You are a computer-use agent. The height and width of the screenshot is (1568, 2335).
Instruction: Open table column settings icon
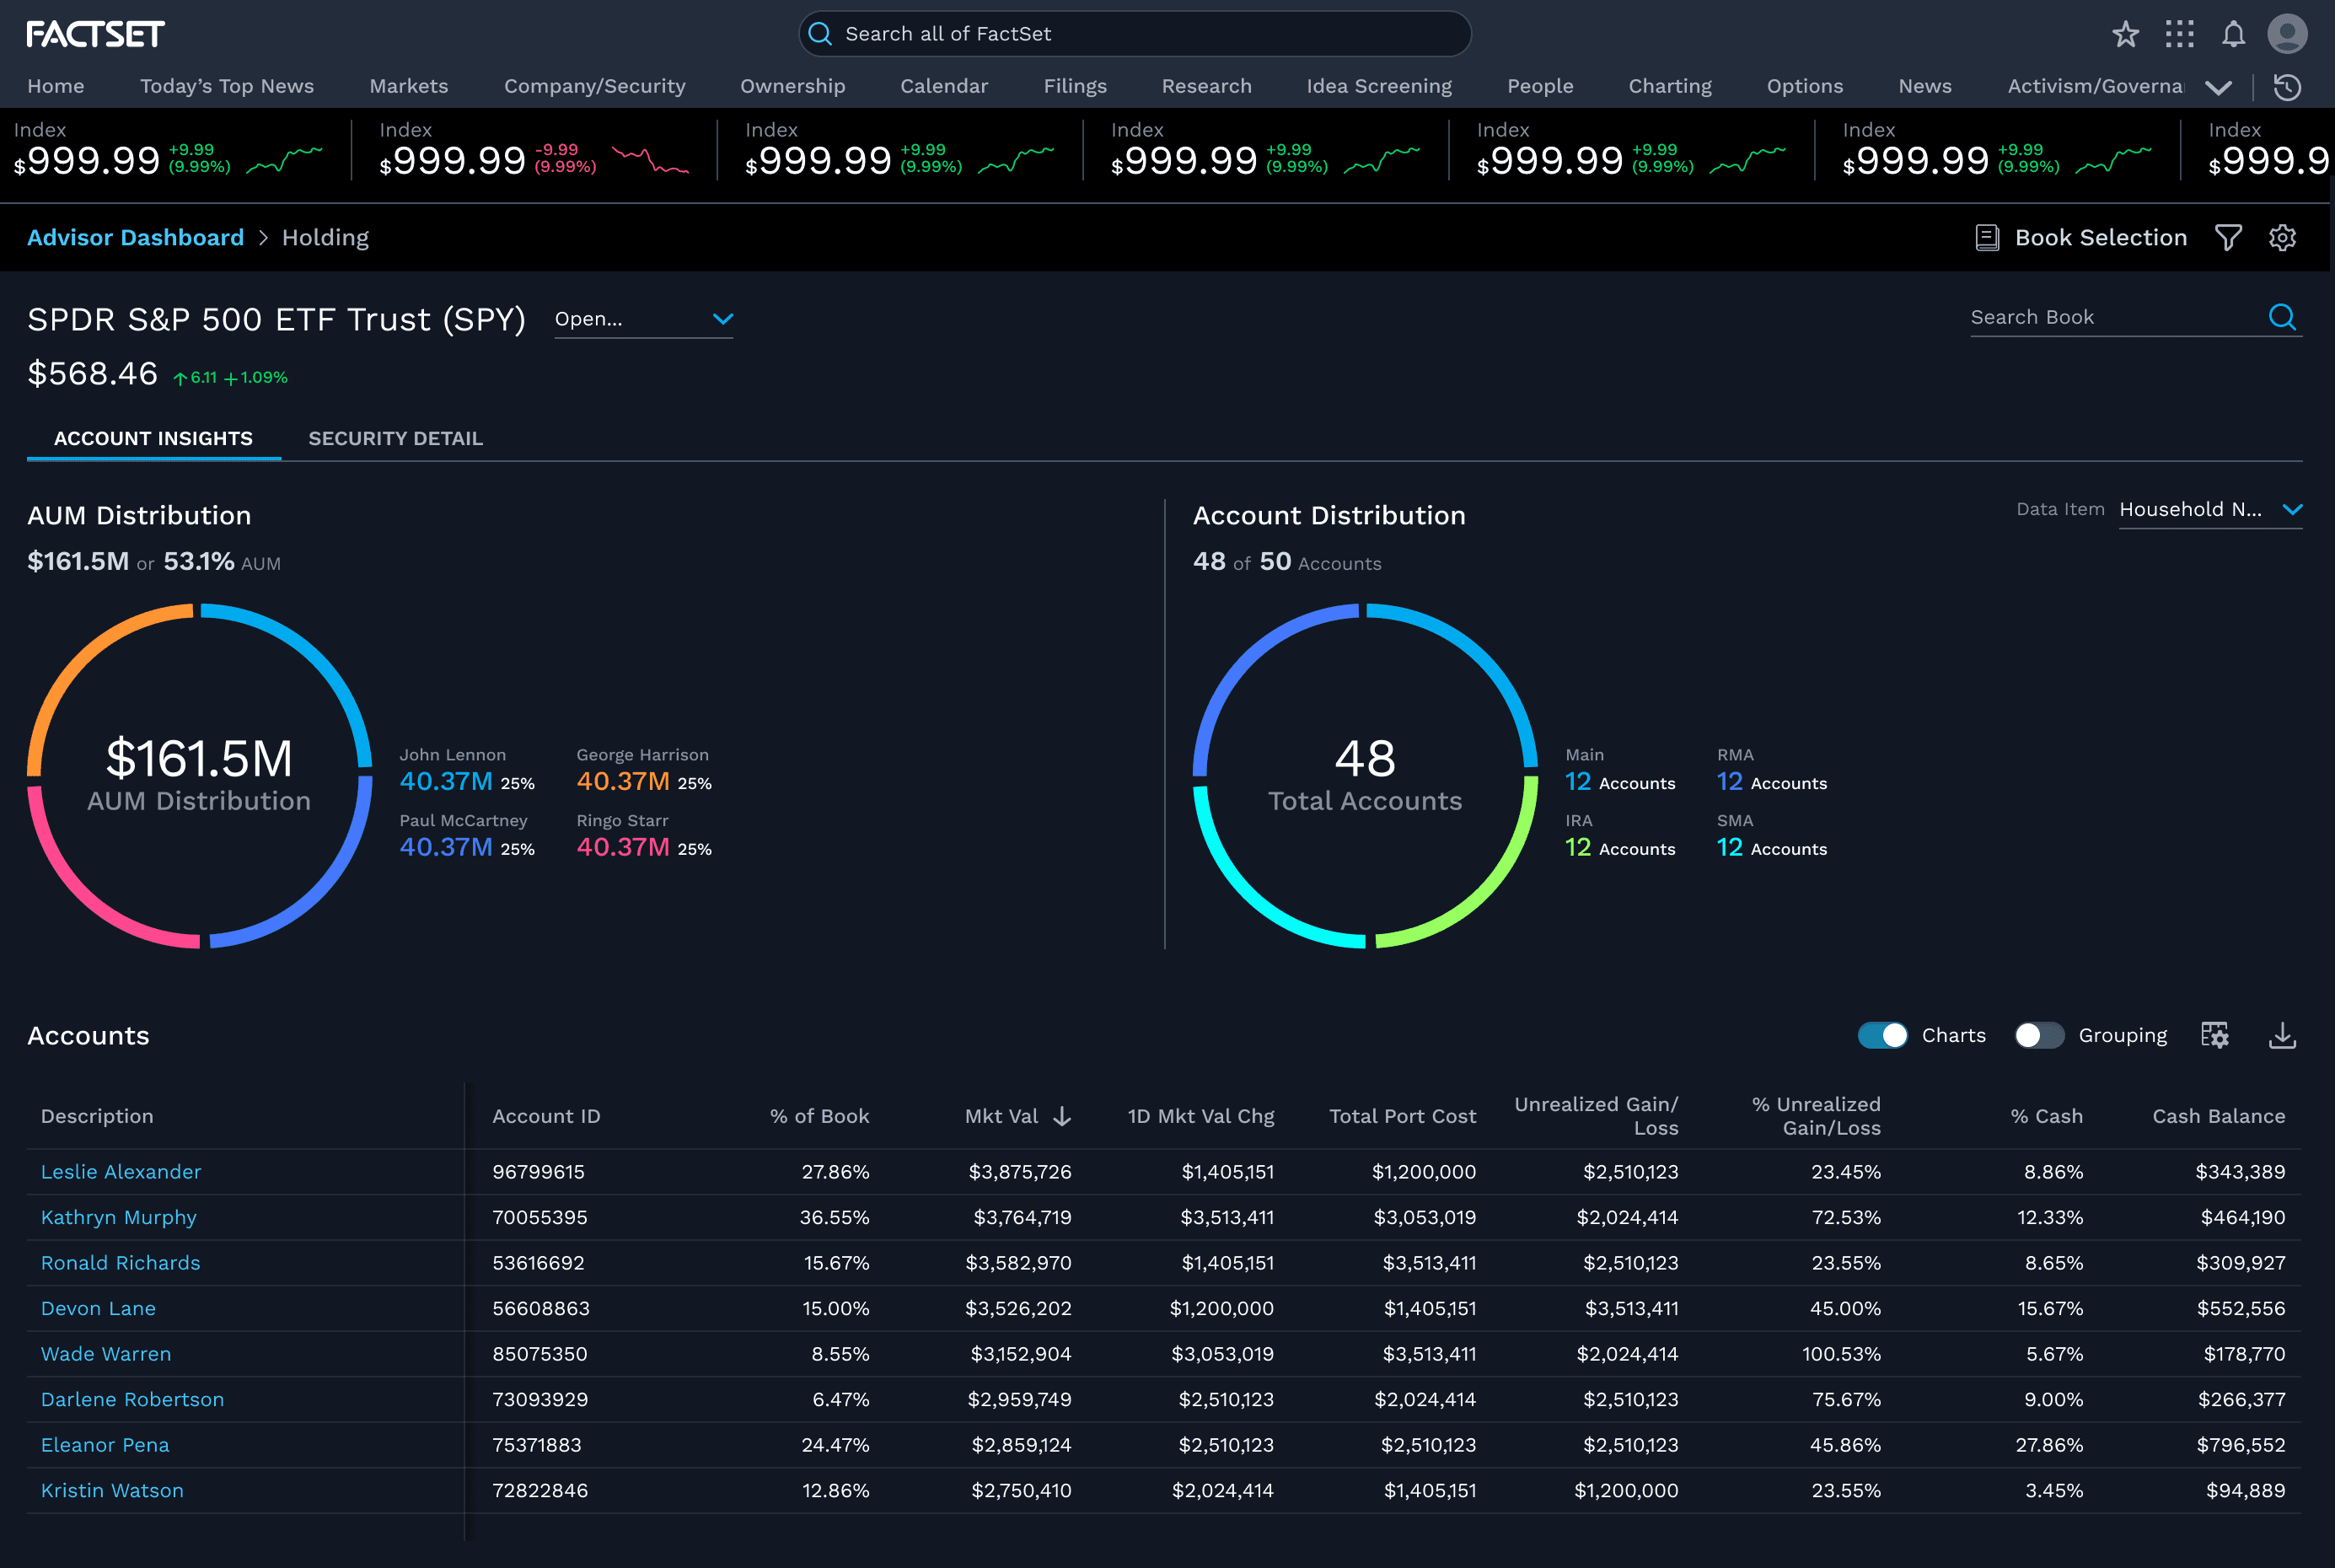tap(2215, 1035)
